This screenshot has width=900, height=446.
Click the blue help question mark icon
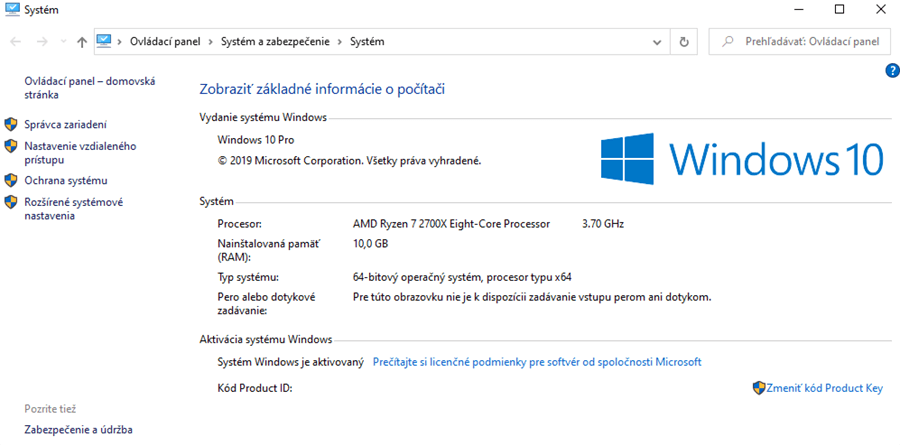(892, 70)
